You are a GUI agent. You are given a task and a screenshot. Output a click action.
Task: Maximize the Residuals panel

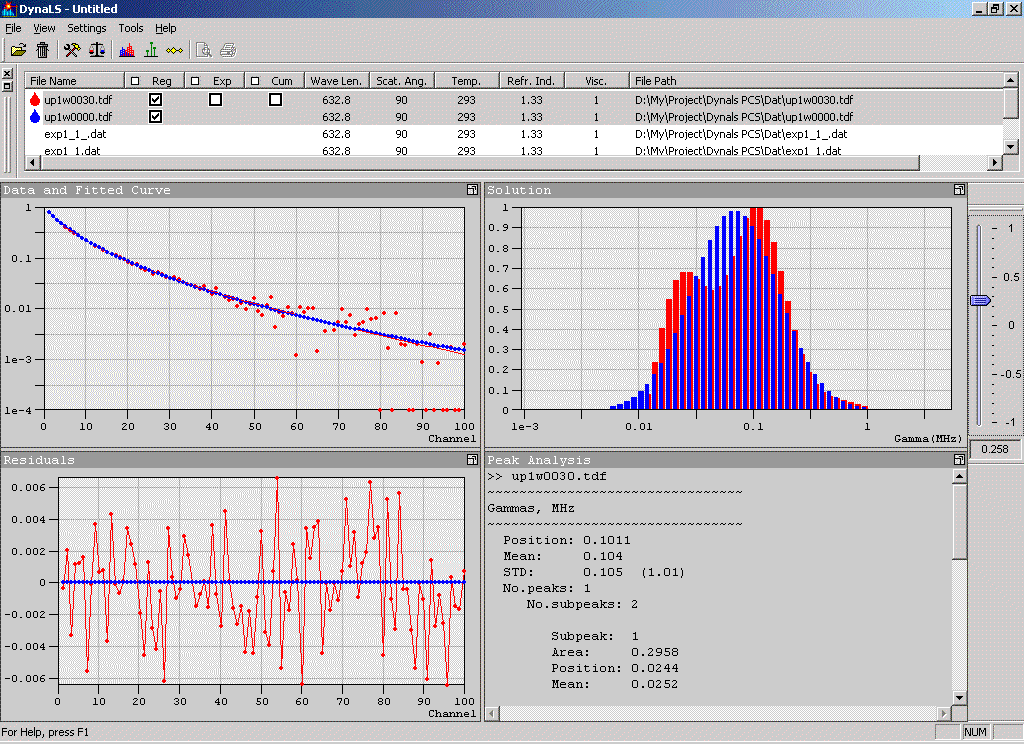(x=471, y=460)
